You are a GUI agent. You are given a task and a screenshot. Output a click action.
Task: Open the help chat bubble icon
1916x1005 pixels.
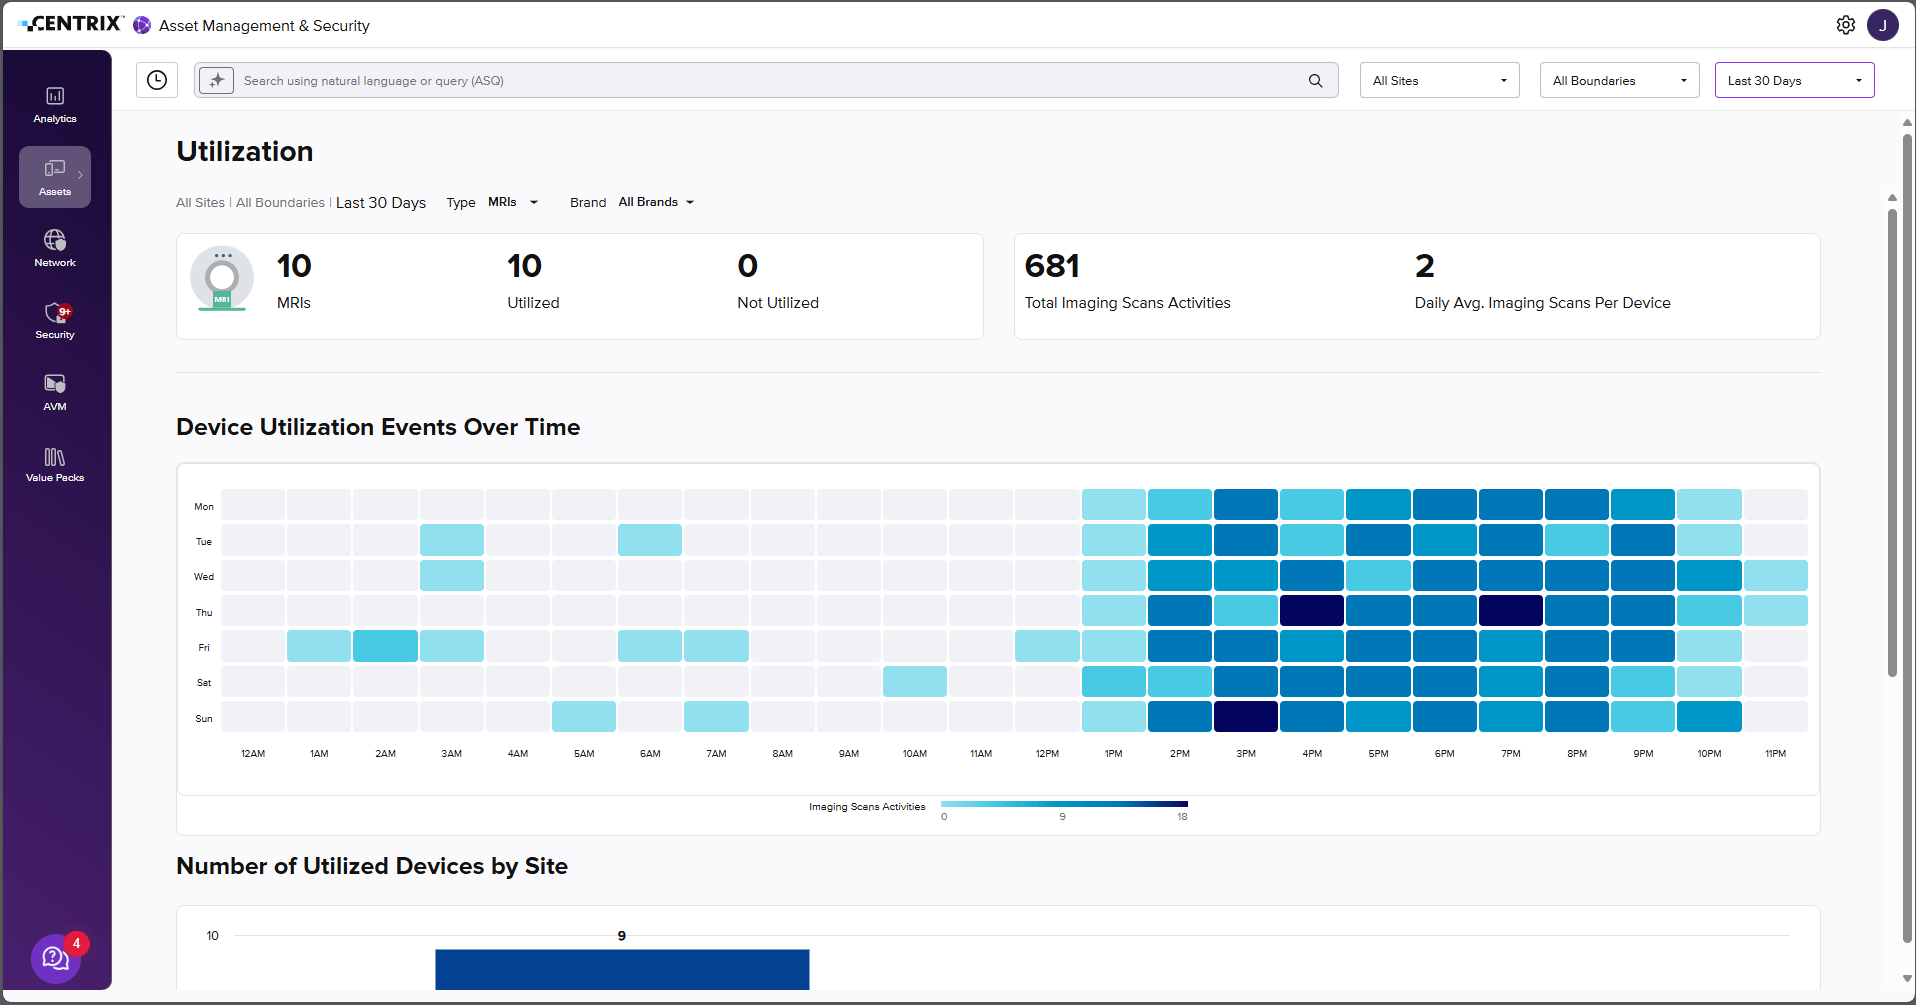pyautogui.click(x=56, y=959)
